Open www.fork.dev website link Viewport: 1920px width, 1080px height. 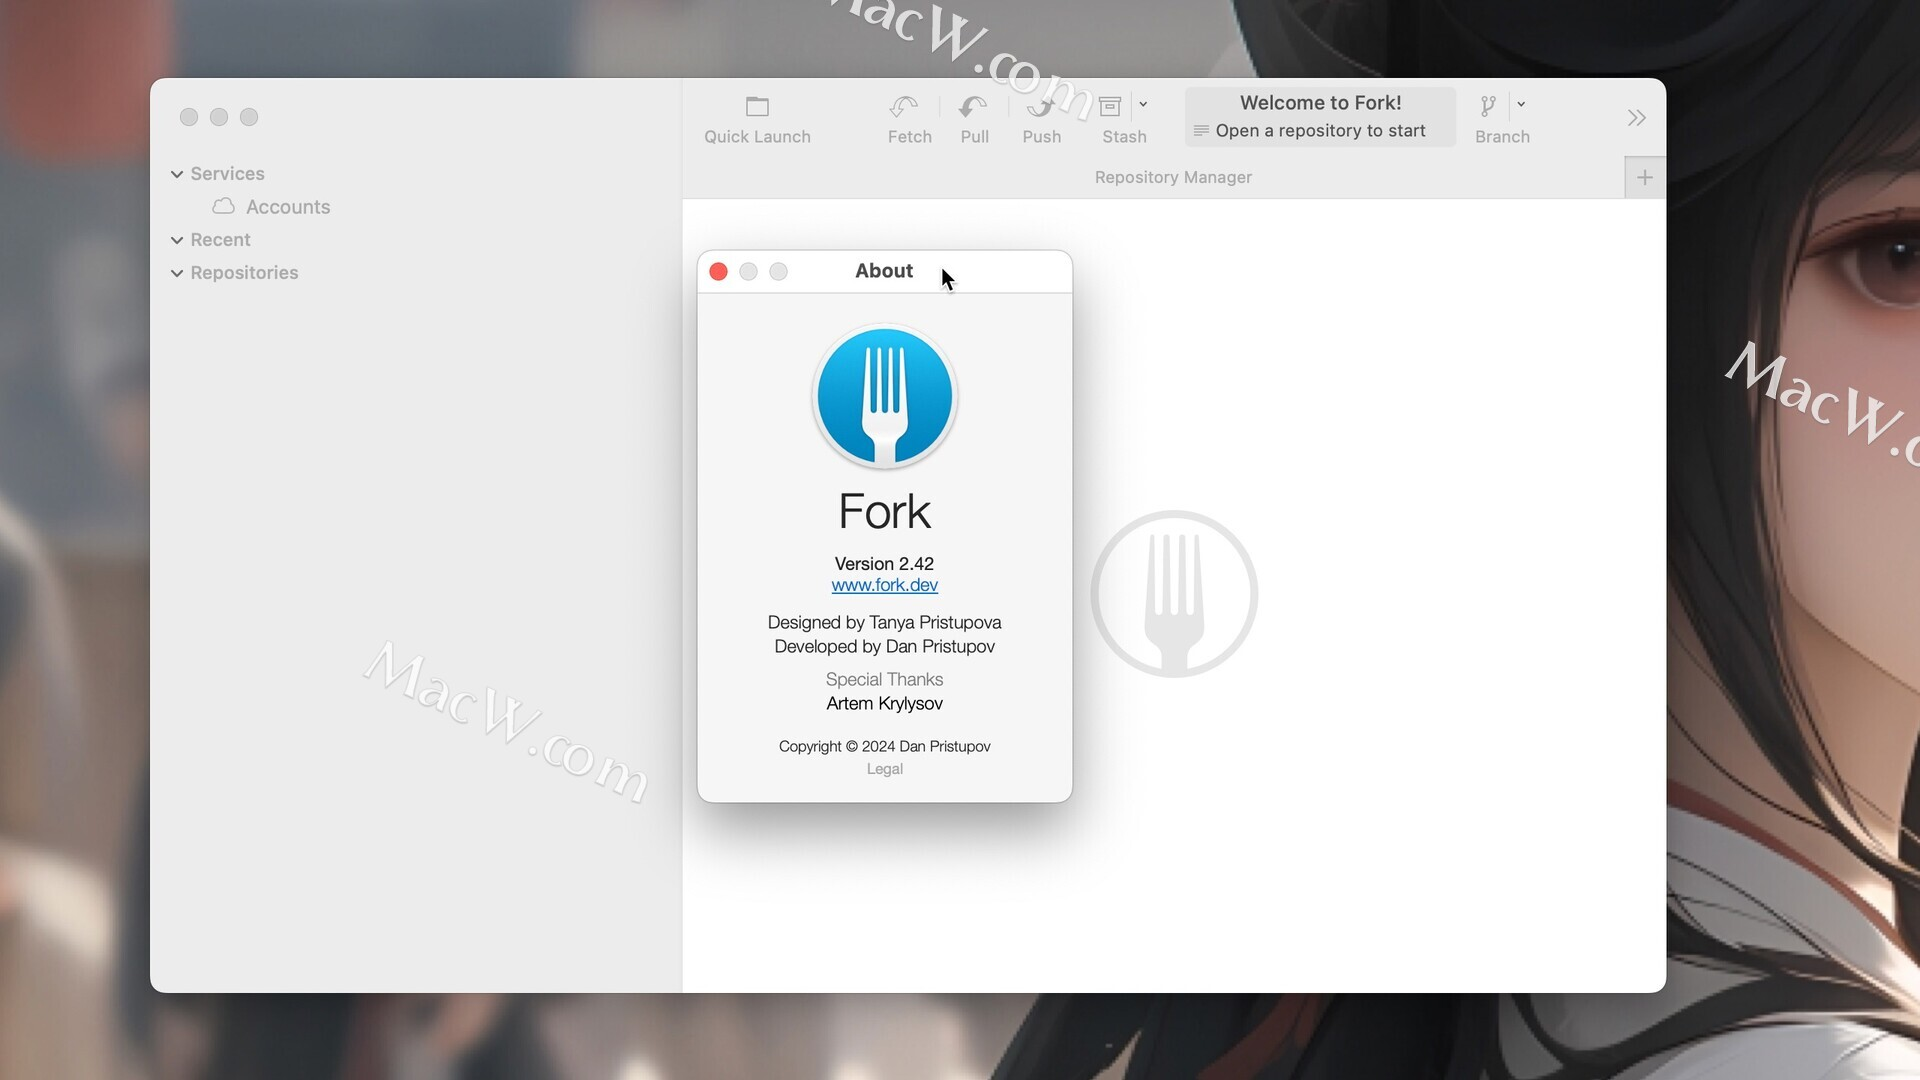[x=885, y=584]
